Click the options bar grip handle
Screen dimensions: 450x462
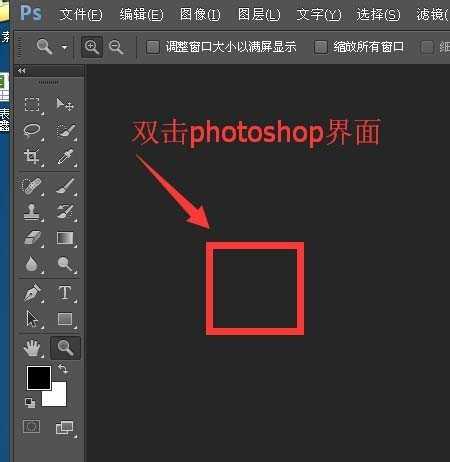coord(20,47)
